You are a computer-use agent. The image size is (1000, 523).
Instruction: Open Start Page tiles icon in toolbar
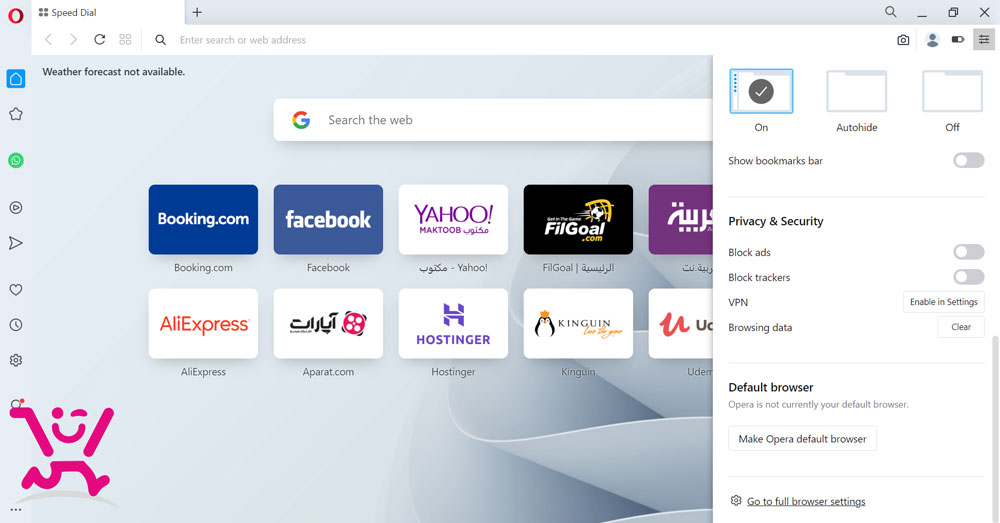[125, 40]
